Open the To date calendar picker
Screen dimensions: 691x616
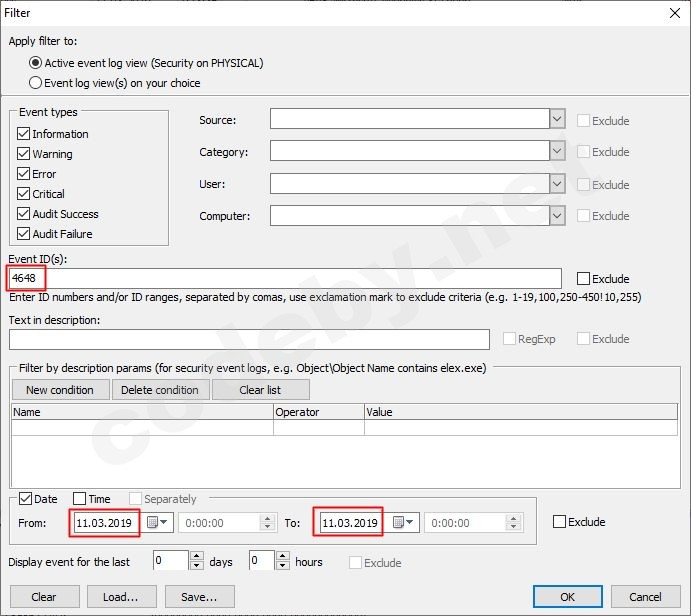[404, 523]
